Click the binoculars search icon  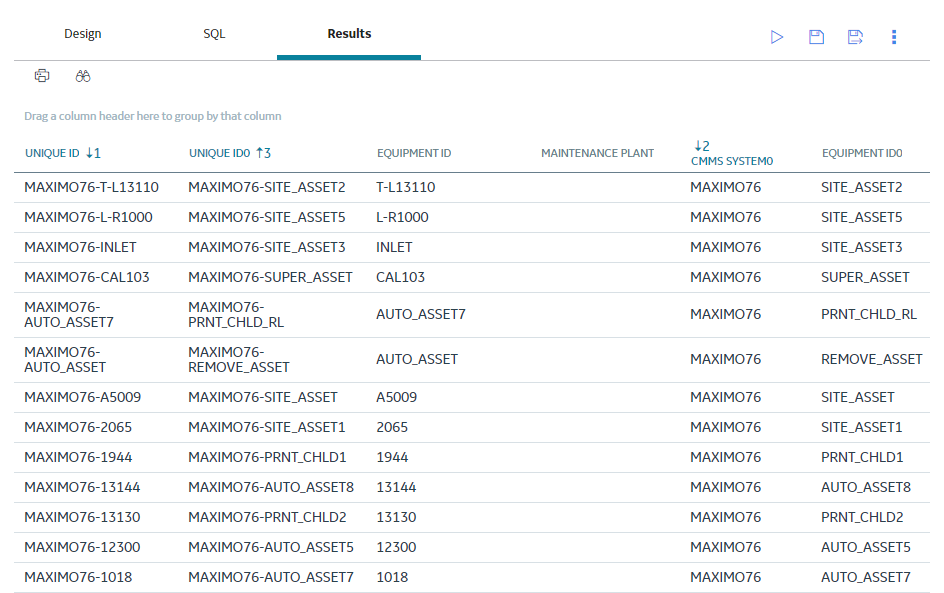click(83, 76)
